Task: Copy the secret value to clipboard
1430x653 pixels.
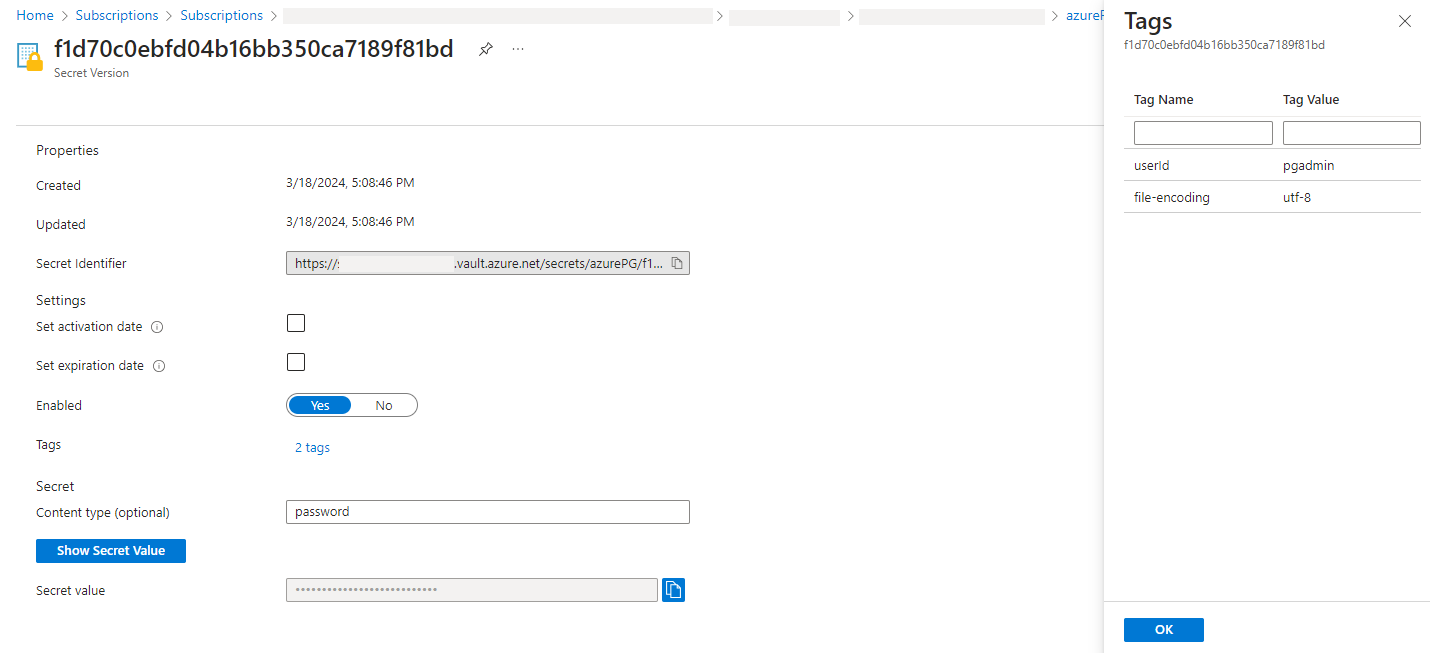Action: [x=673, y=590]
